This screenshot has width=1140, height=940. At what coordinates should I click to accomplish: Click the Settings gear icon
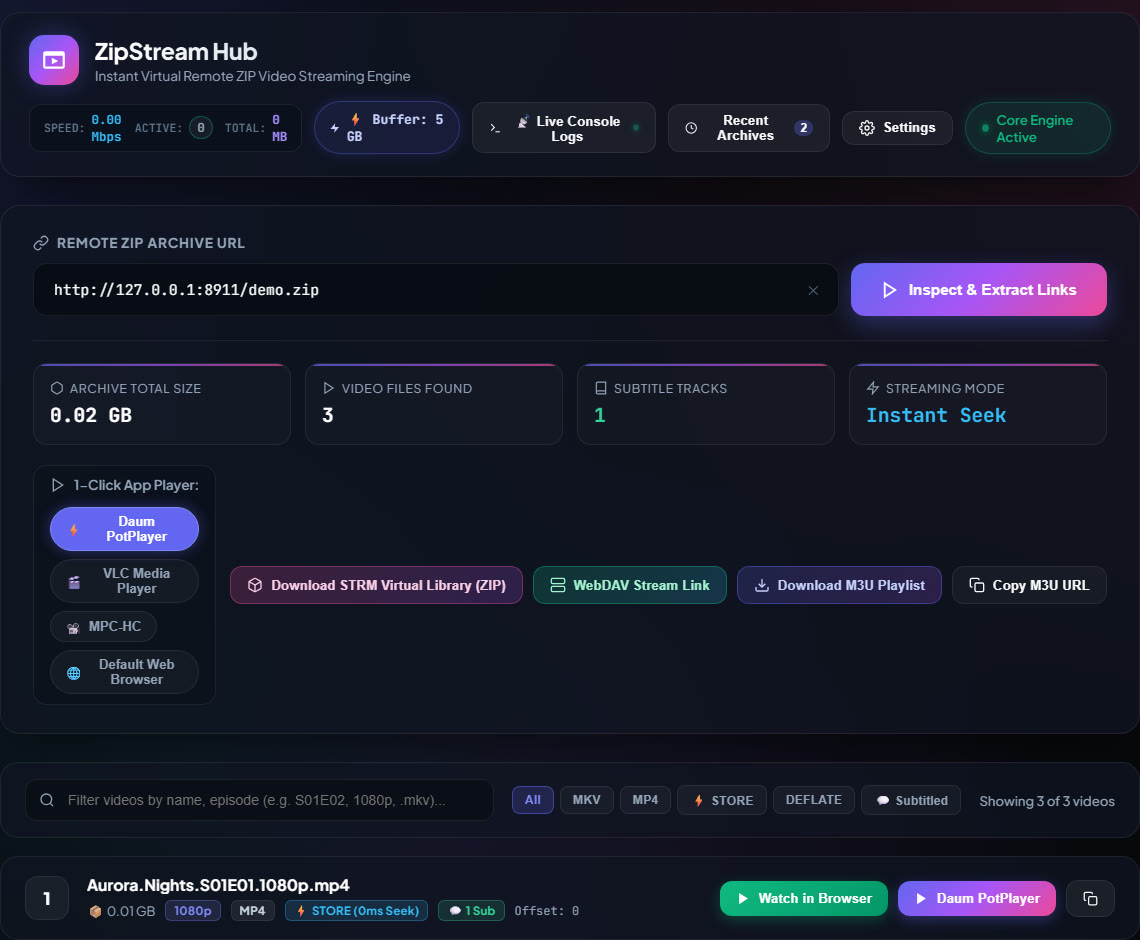[867, 128]
